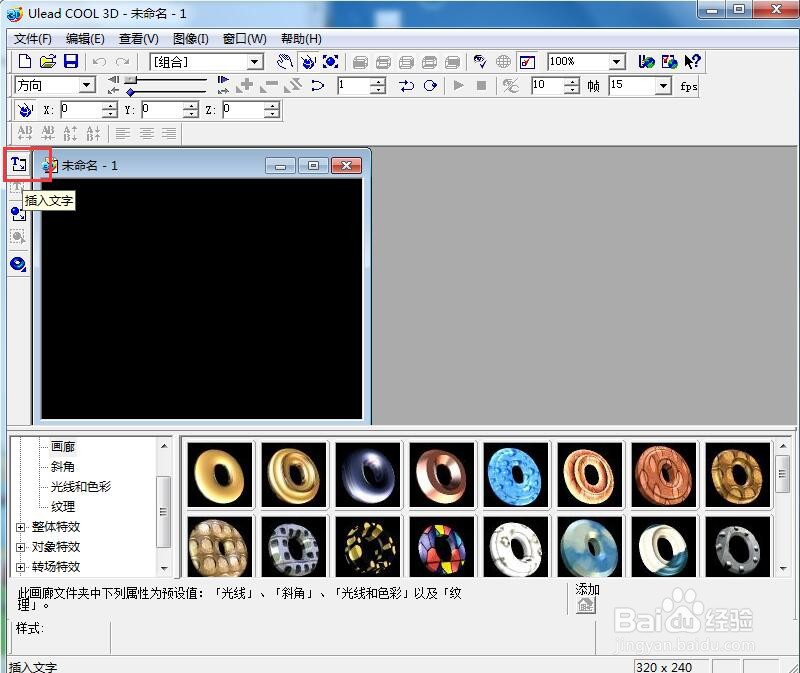Go to the next frame arrow
The width and height of the screenshot is (800, 673).
coord(222,79)
